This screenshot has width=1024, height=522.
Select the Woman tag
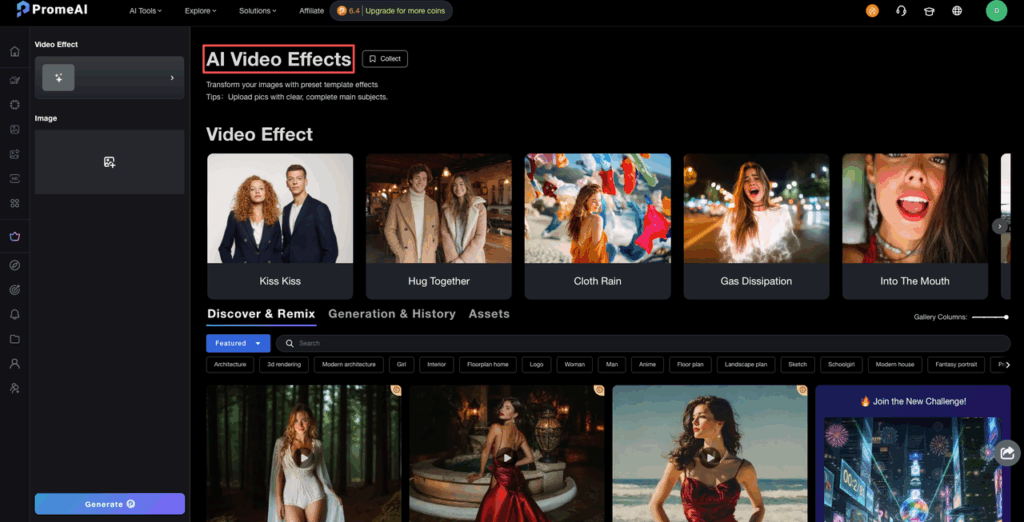coord(575,365)
